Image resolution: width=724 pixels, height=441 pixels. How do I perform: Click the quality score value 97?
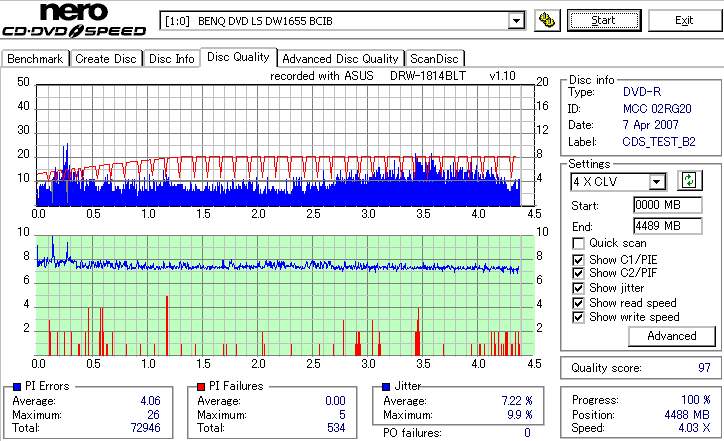coord(704,368)
